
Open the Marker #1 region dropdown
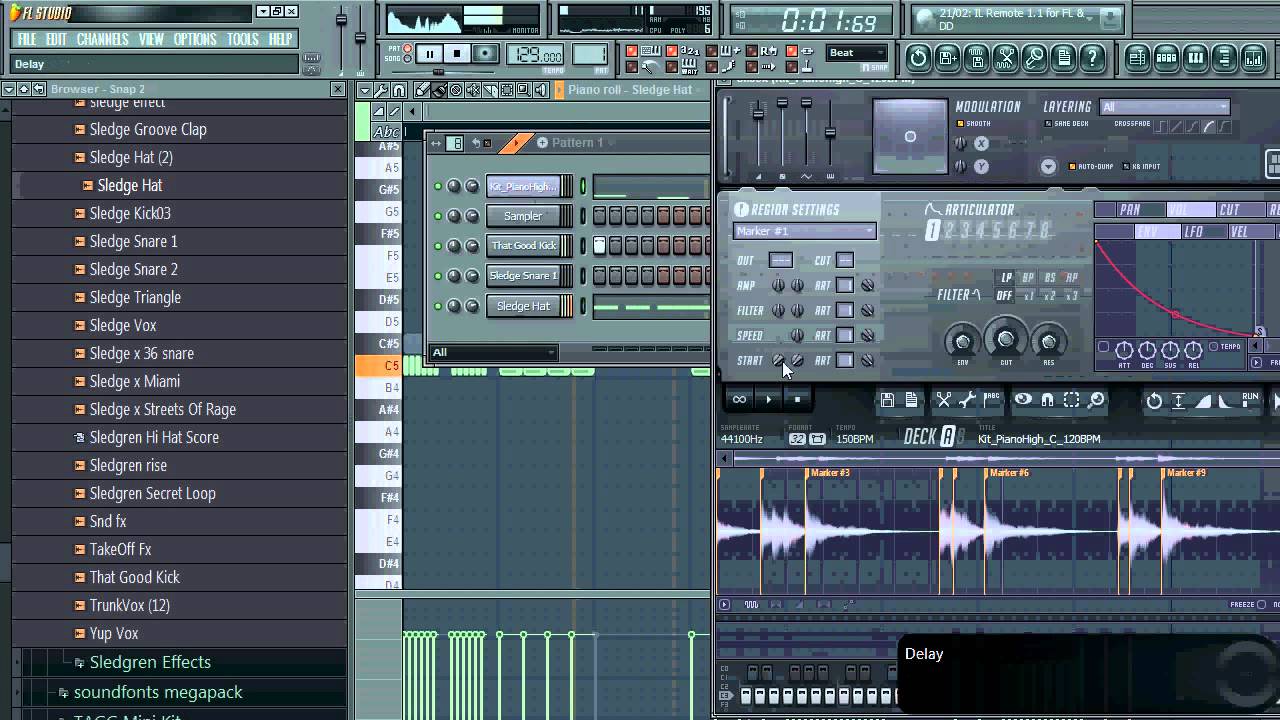[x=804, y=231]
